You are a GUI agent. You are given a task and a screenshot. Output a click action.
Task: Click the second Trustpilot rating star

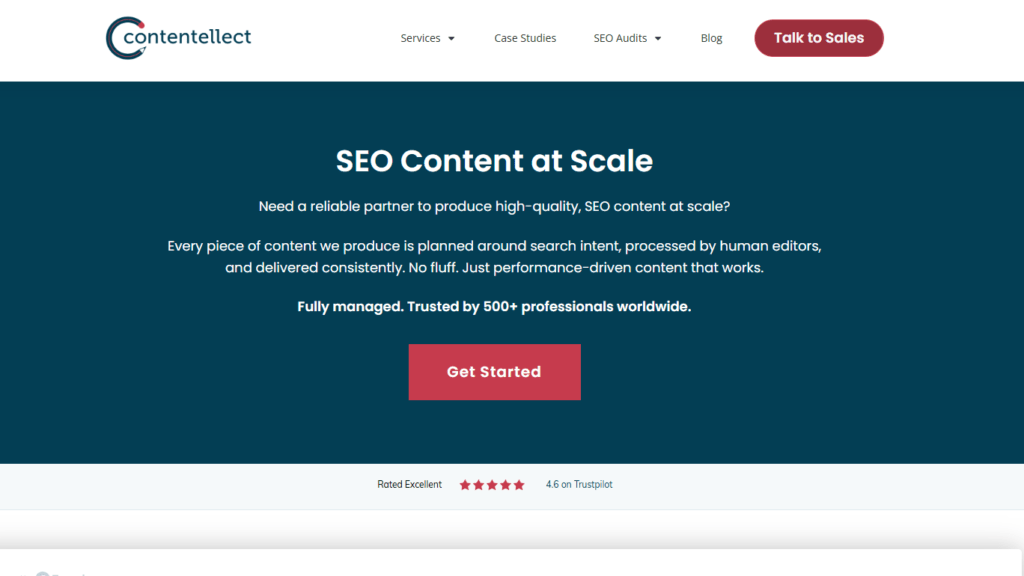click(x=478, y=485)
